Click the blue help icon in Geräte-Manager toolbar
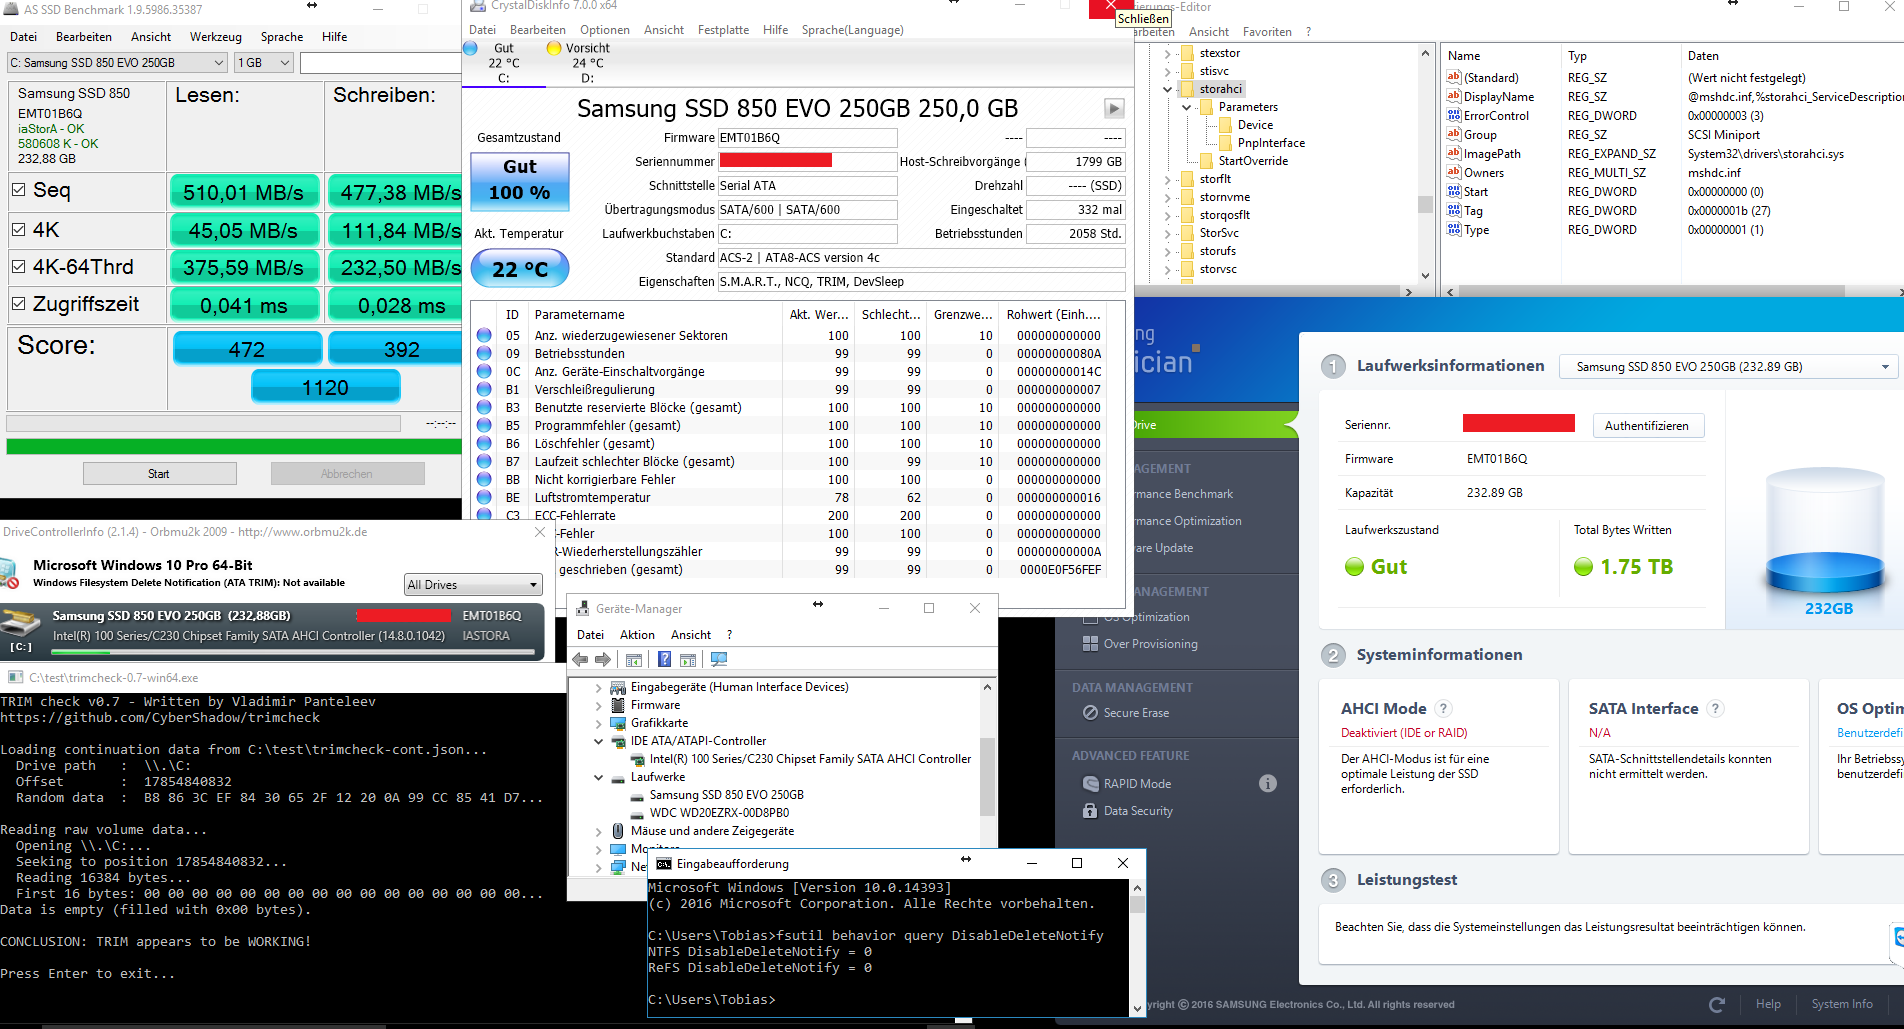1904x1029 pixels. tap(664, 660)
